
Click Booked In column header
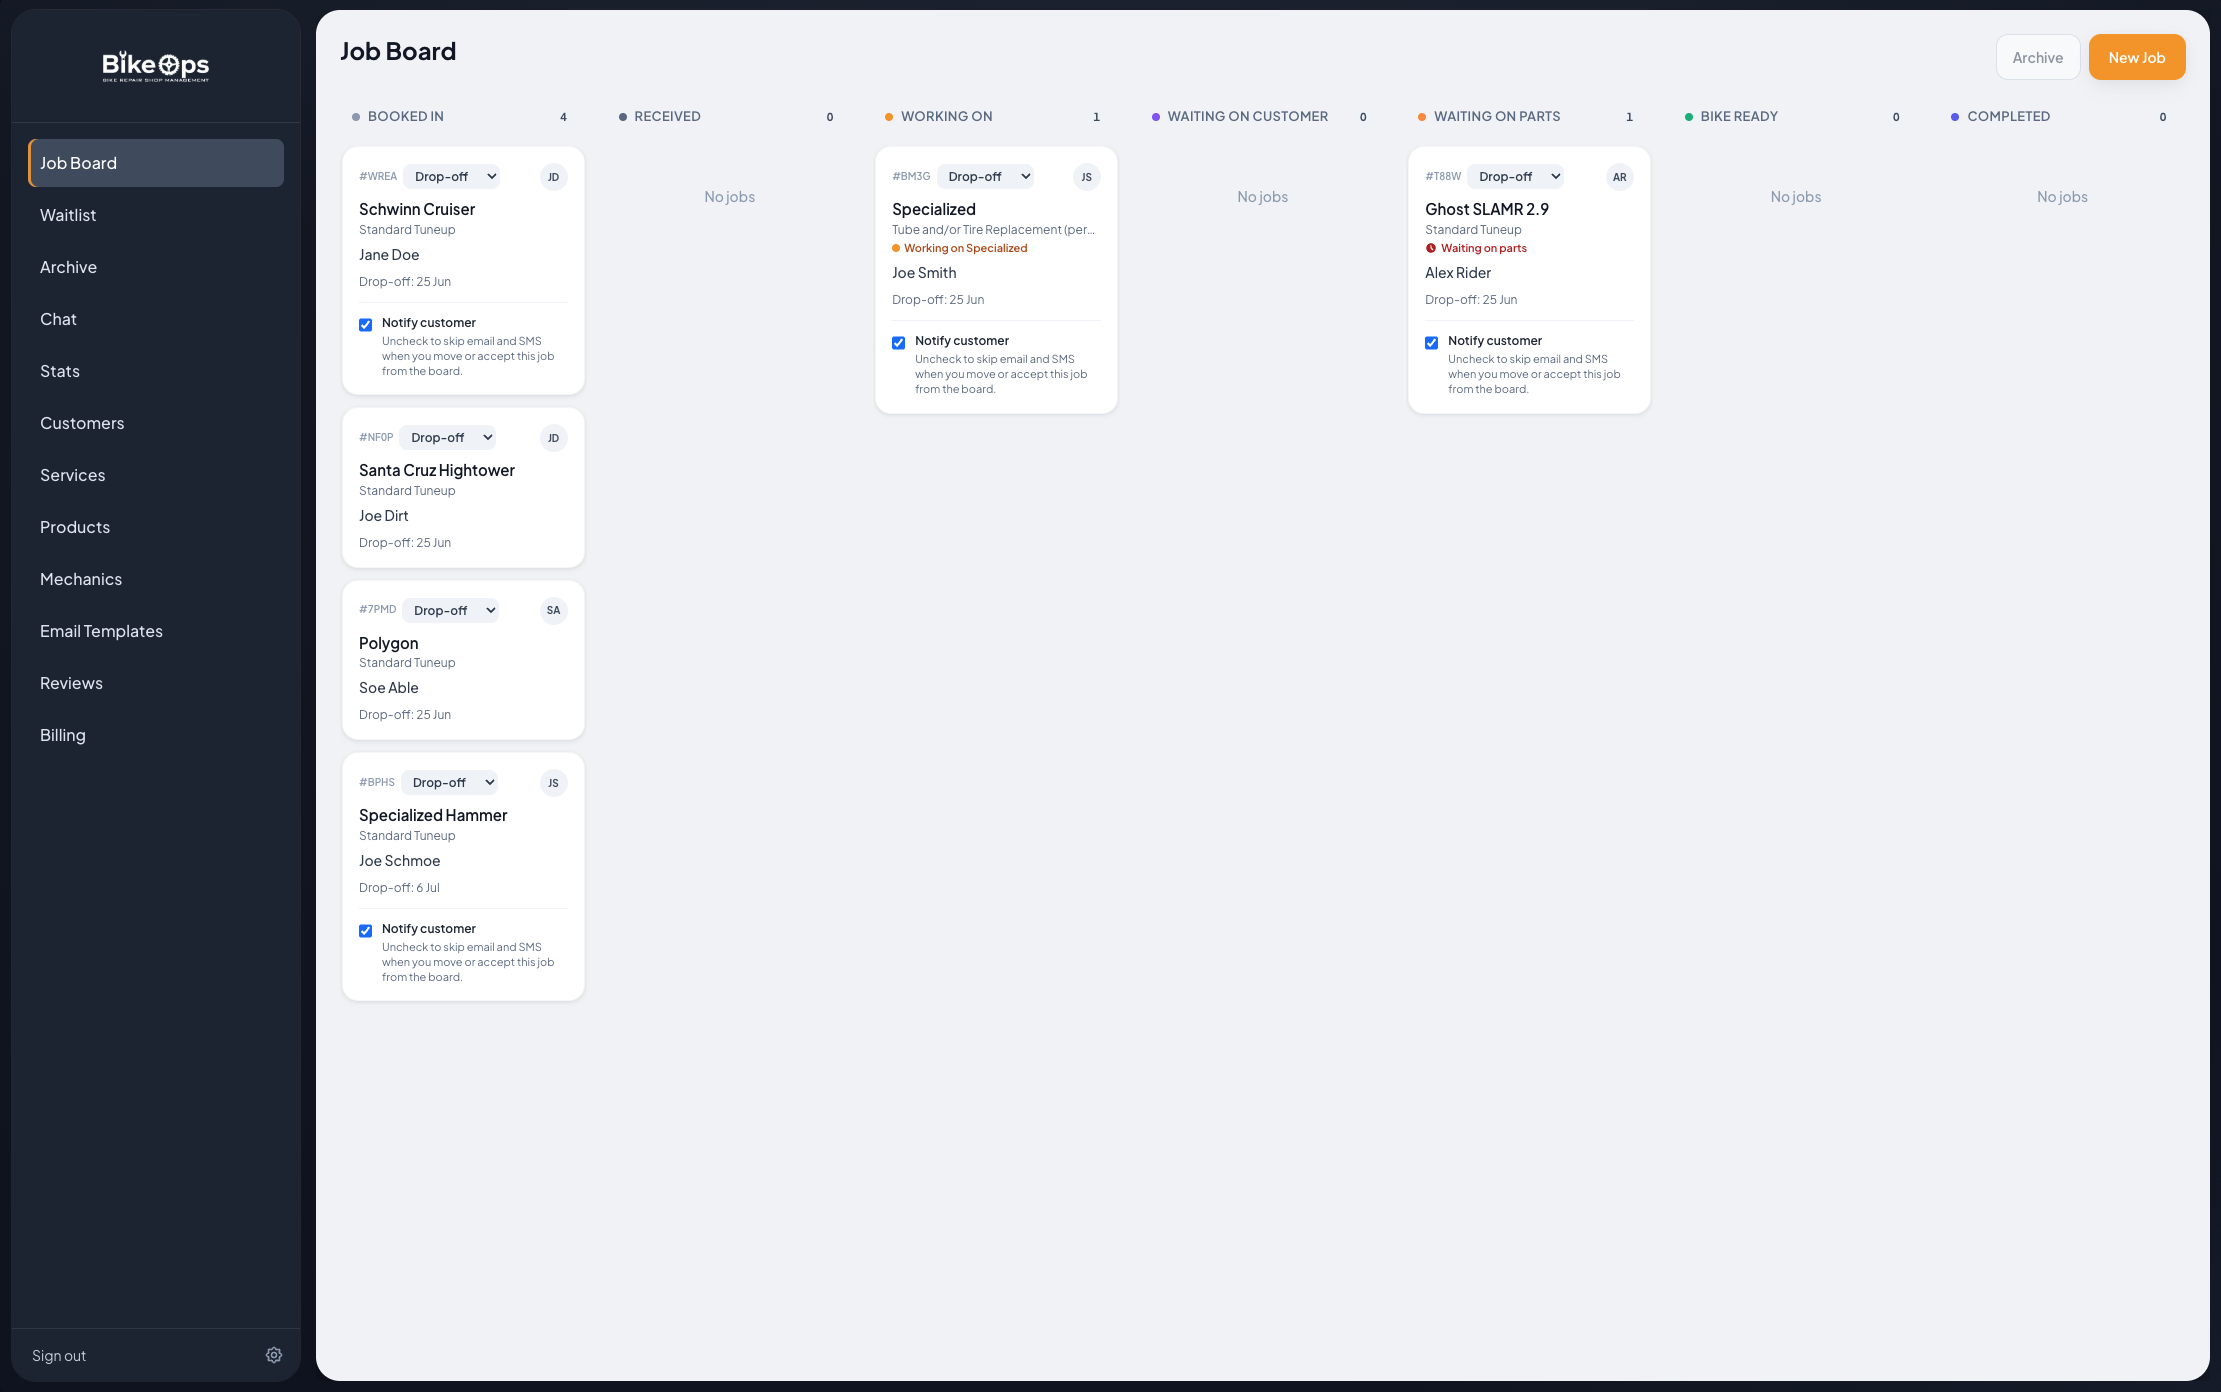(406, 116)
